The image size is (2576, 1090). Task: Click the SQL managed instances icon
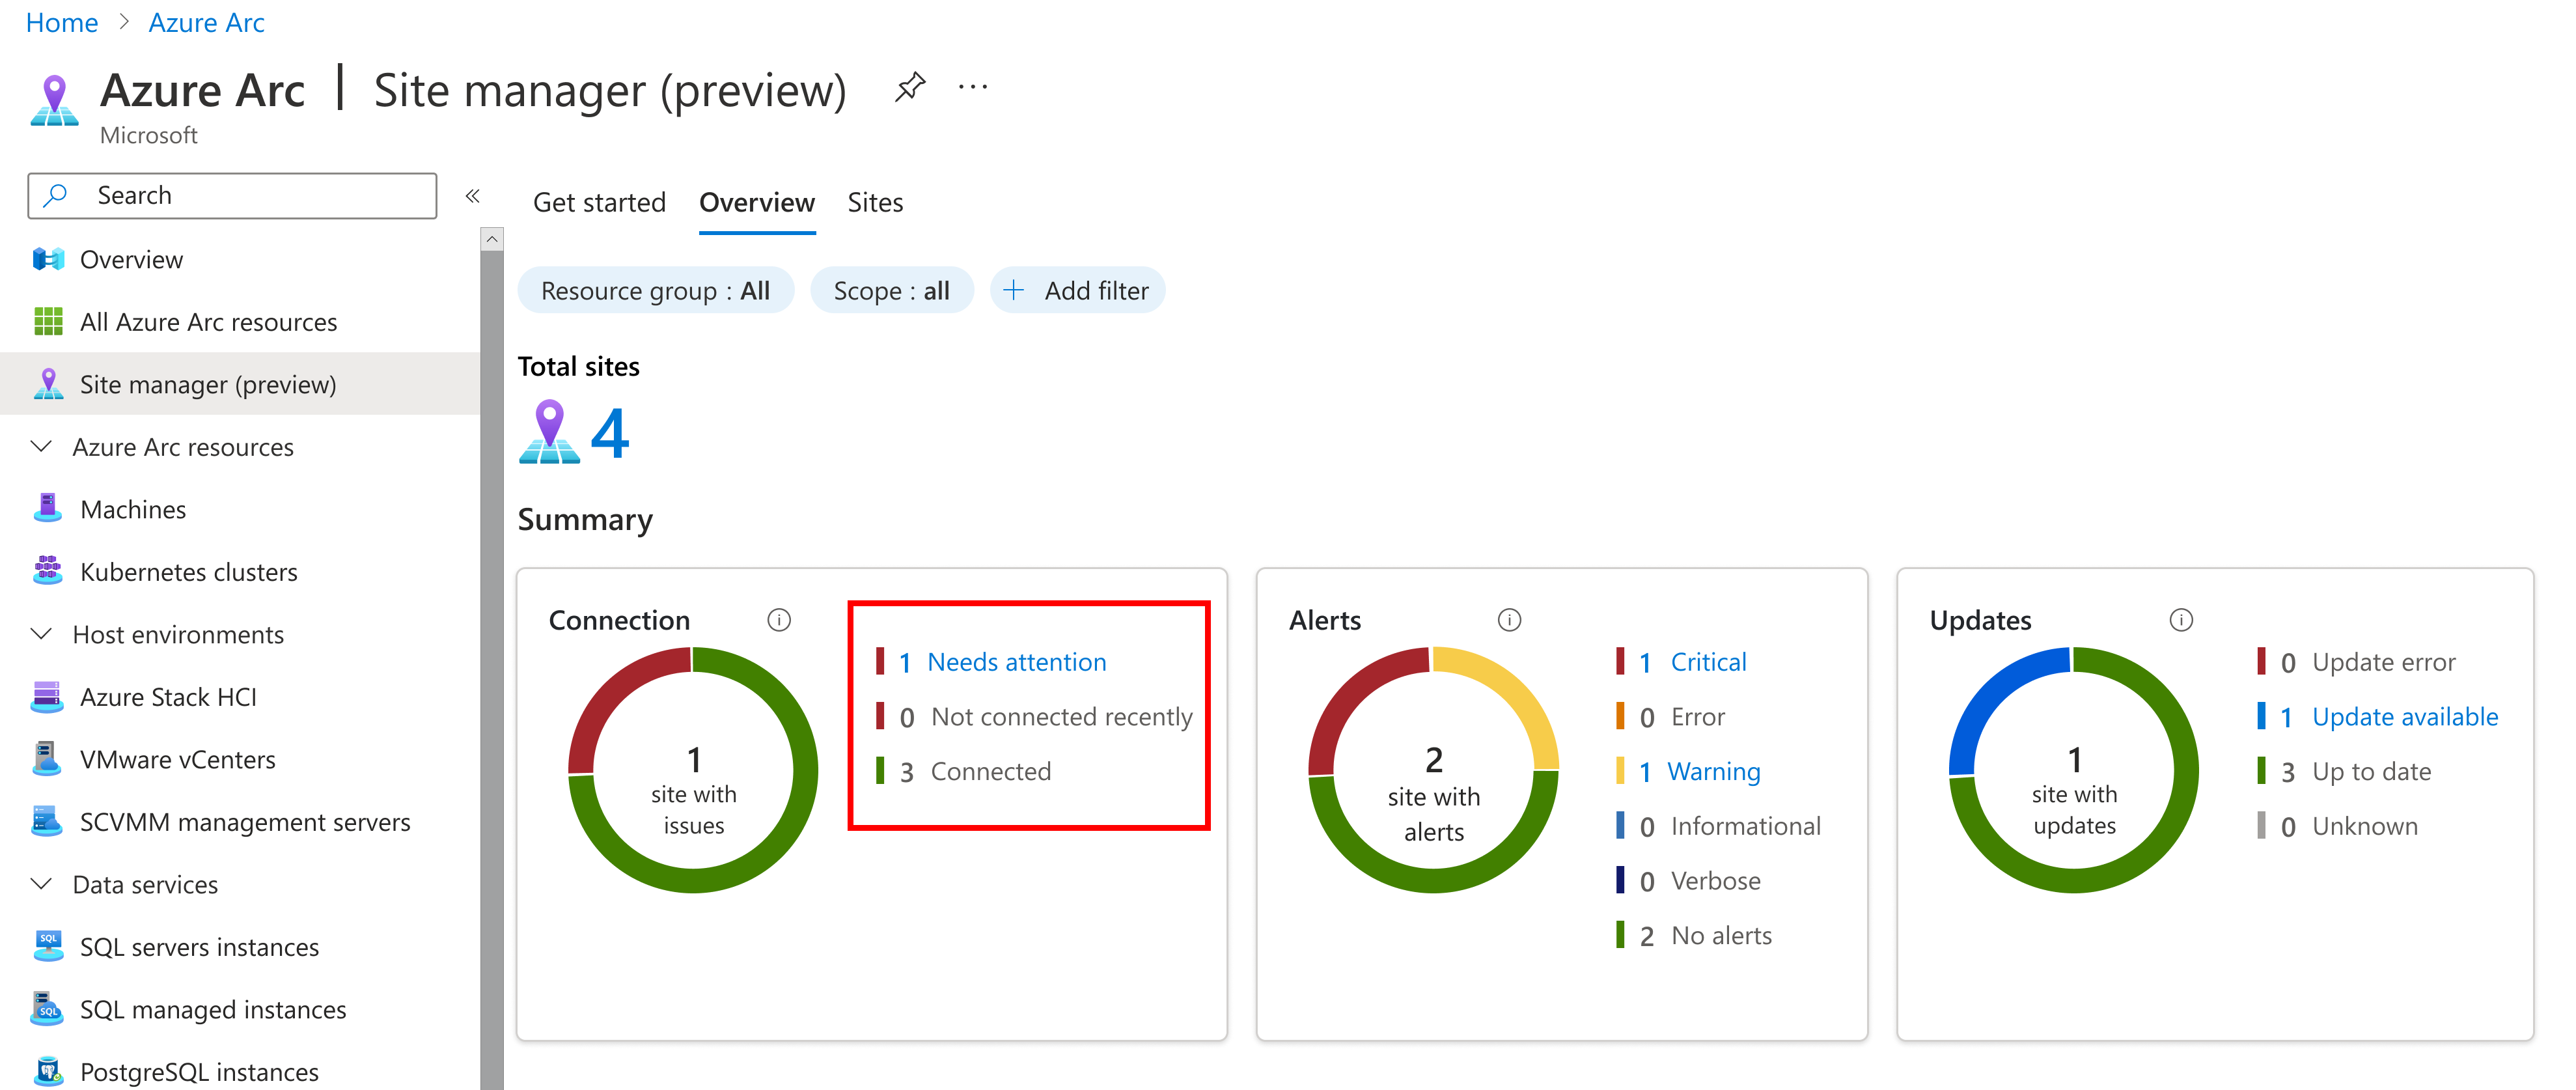[x=48, y=1009]
